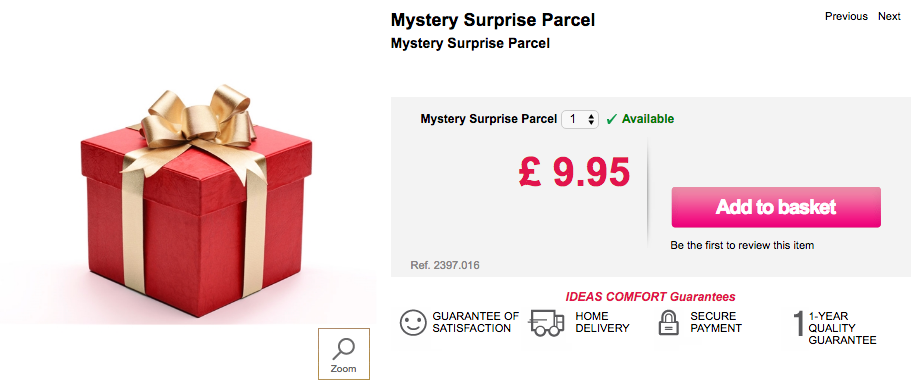Open the quantity dropdown showing 1
The height and width of the screenshot is (386, 914).
(579, 120)
